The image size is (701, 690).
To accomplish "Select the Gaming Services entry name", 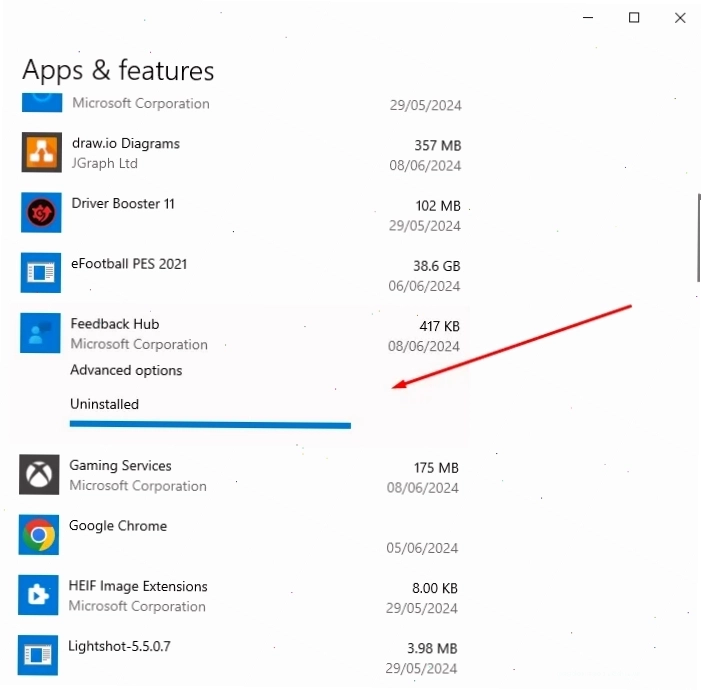I will (120, 466).
